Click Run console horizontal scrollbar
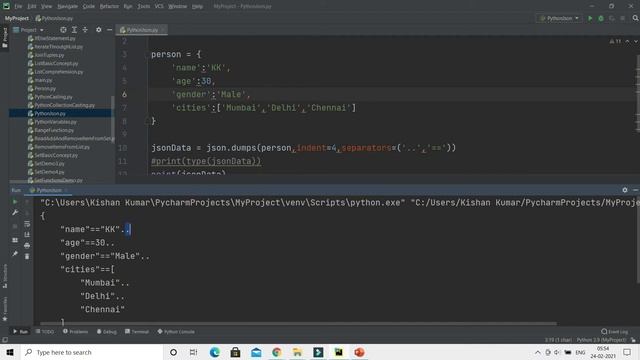This screenshot has height=360, width=640. (x=298, y=324)
